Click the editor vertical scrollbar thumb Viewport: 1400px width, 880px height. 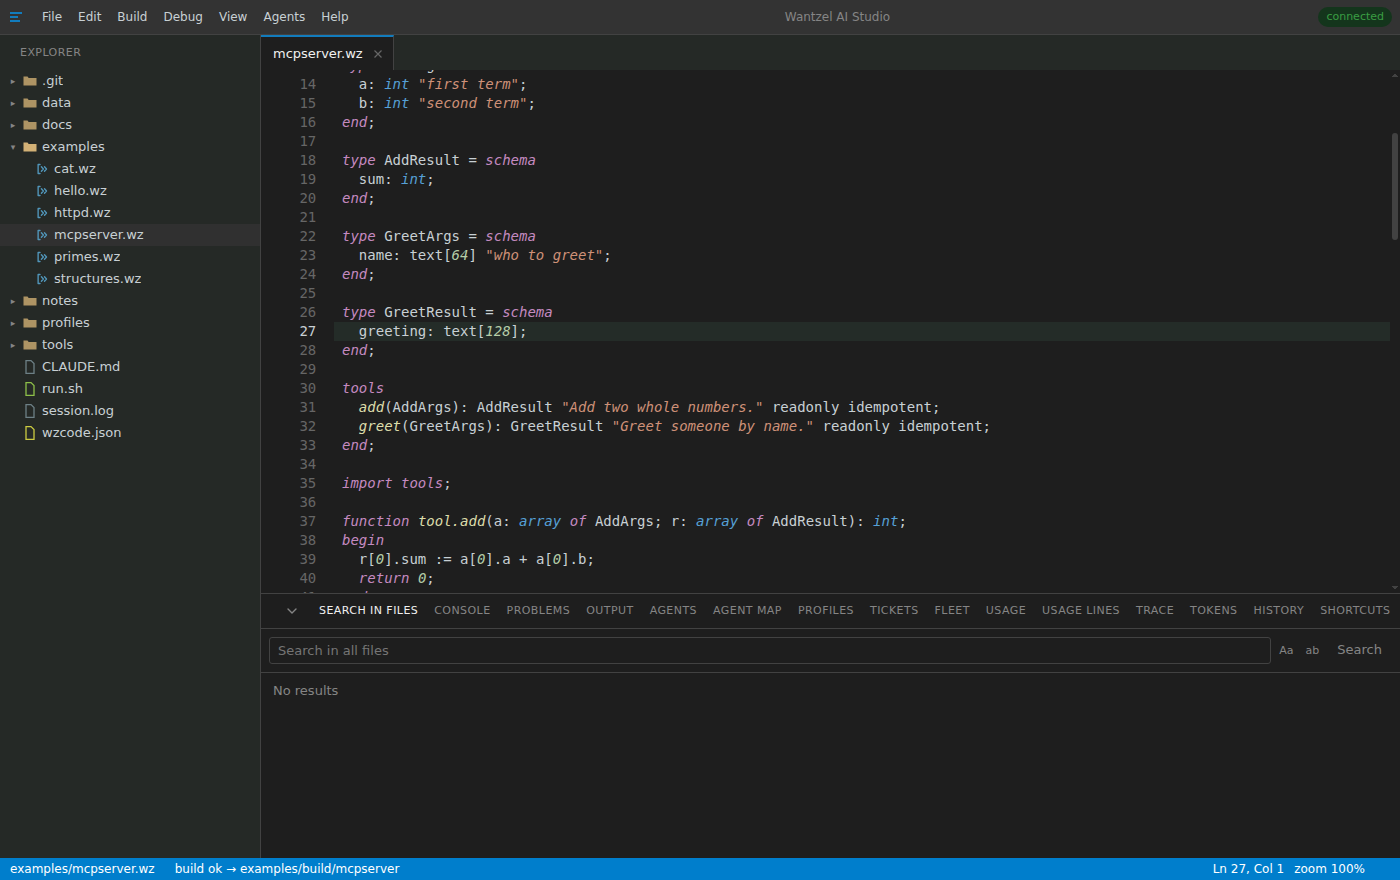tap(1395, 186)
